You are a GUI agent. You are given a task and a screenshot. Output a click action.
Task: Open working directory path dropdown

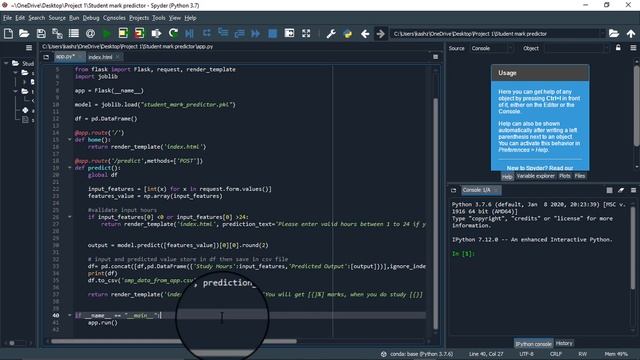tap(602, 33)
